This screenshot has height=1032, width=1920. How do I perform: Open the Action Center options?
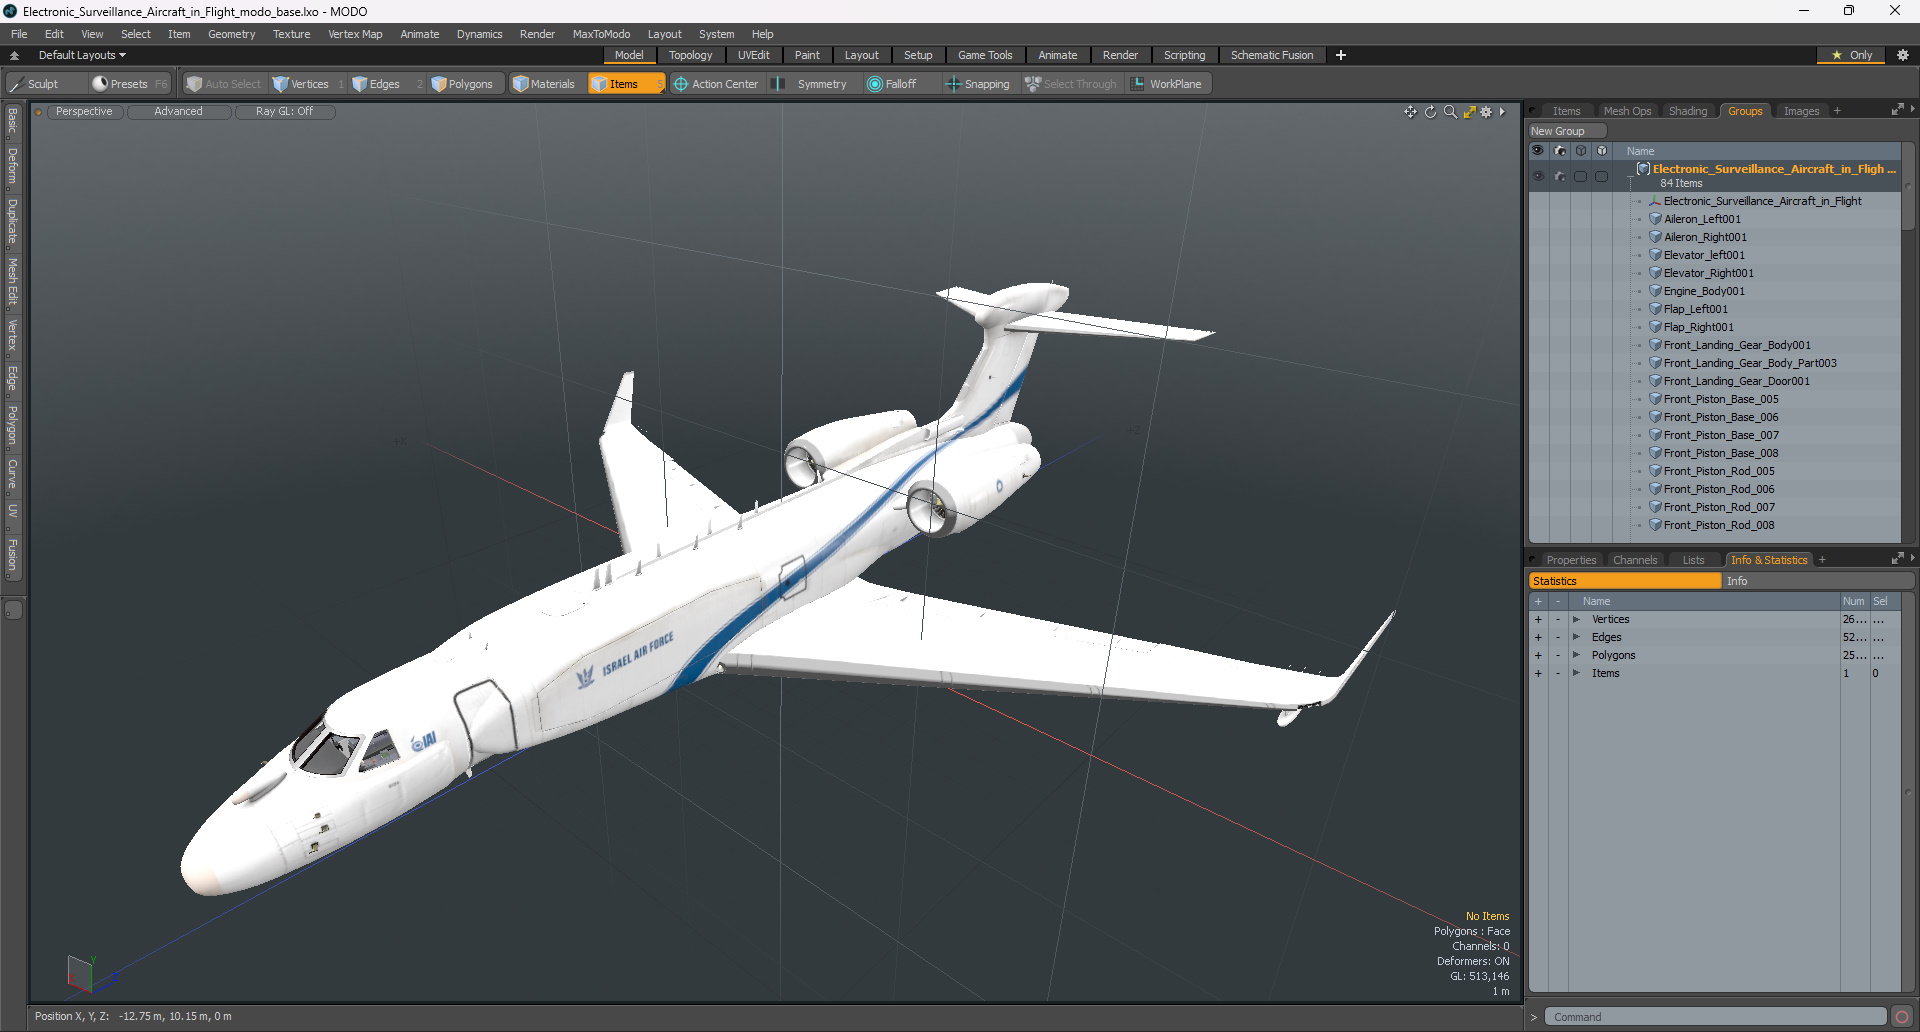click(716, 84)
